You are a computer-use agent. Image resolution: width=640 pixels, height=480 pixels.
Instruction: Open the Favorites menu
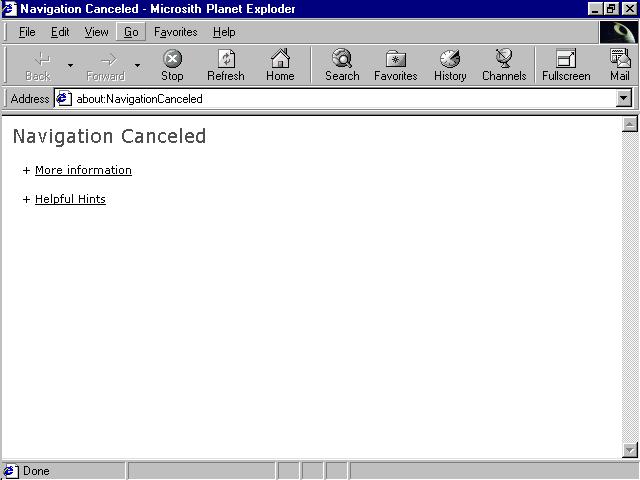click(x=176, y=32)
